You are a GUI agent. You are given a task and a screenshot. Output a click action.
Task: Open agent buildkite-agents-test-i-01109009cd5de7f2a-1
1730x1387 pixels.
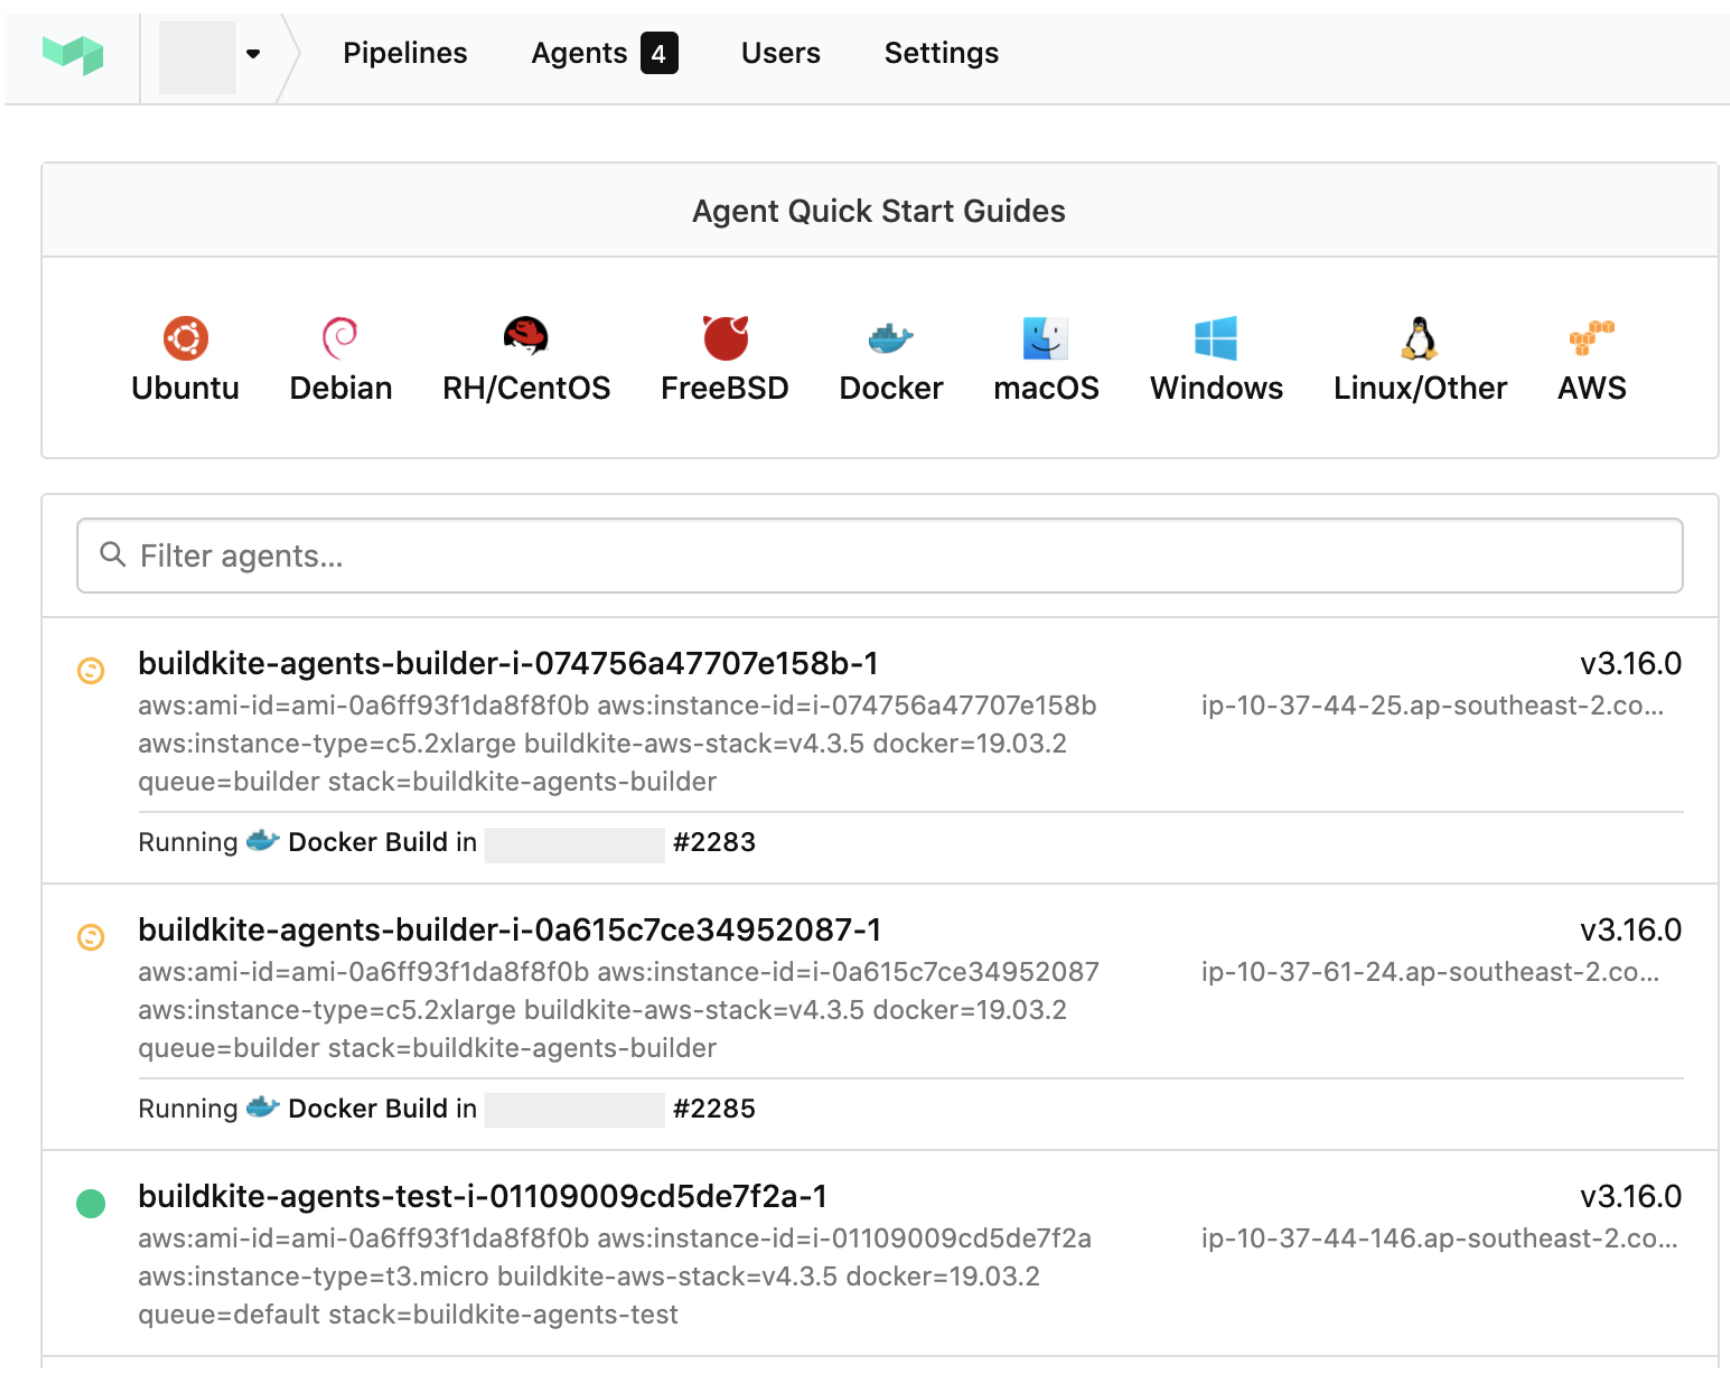coord(483,1196)
